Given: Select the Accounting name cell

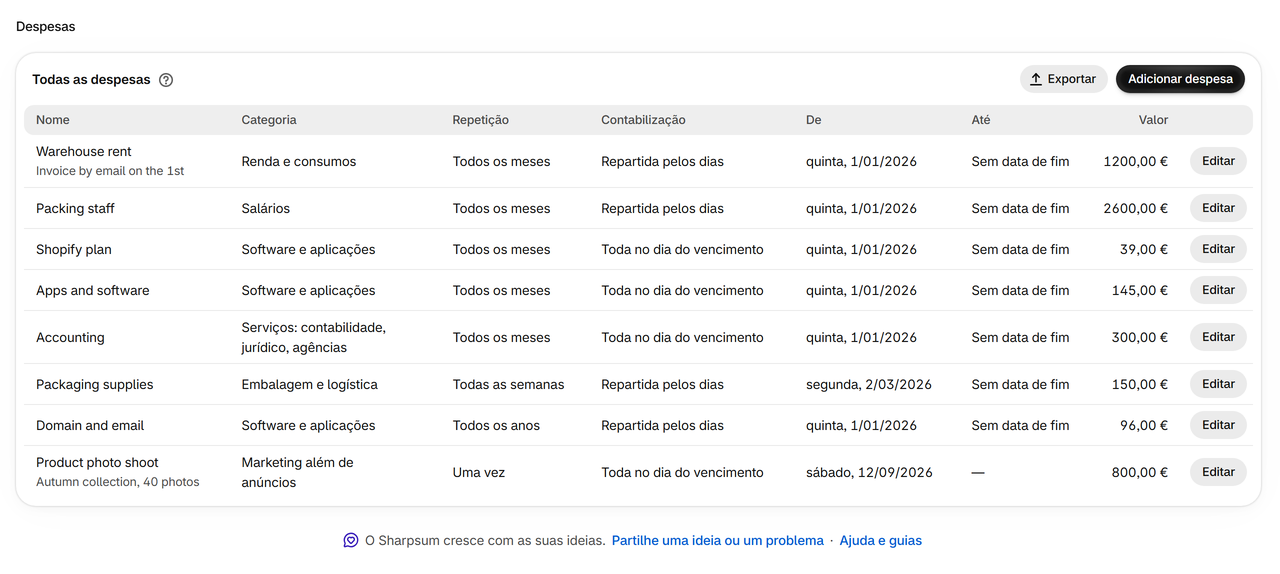Looking at the screenshot, I should [x=70, y=337].
